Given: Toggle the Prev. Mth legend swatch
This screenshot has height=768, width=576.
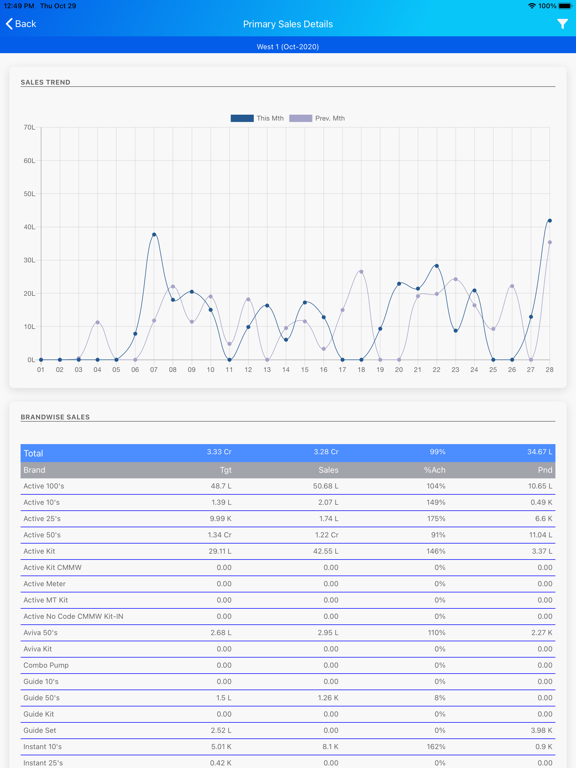Looking at the screenshot, I should pos(300,118).
